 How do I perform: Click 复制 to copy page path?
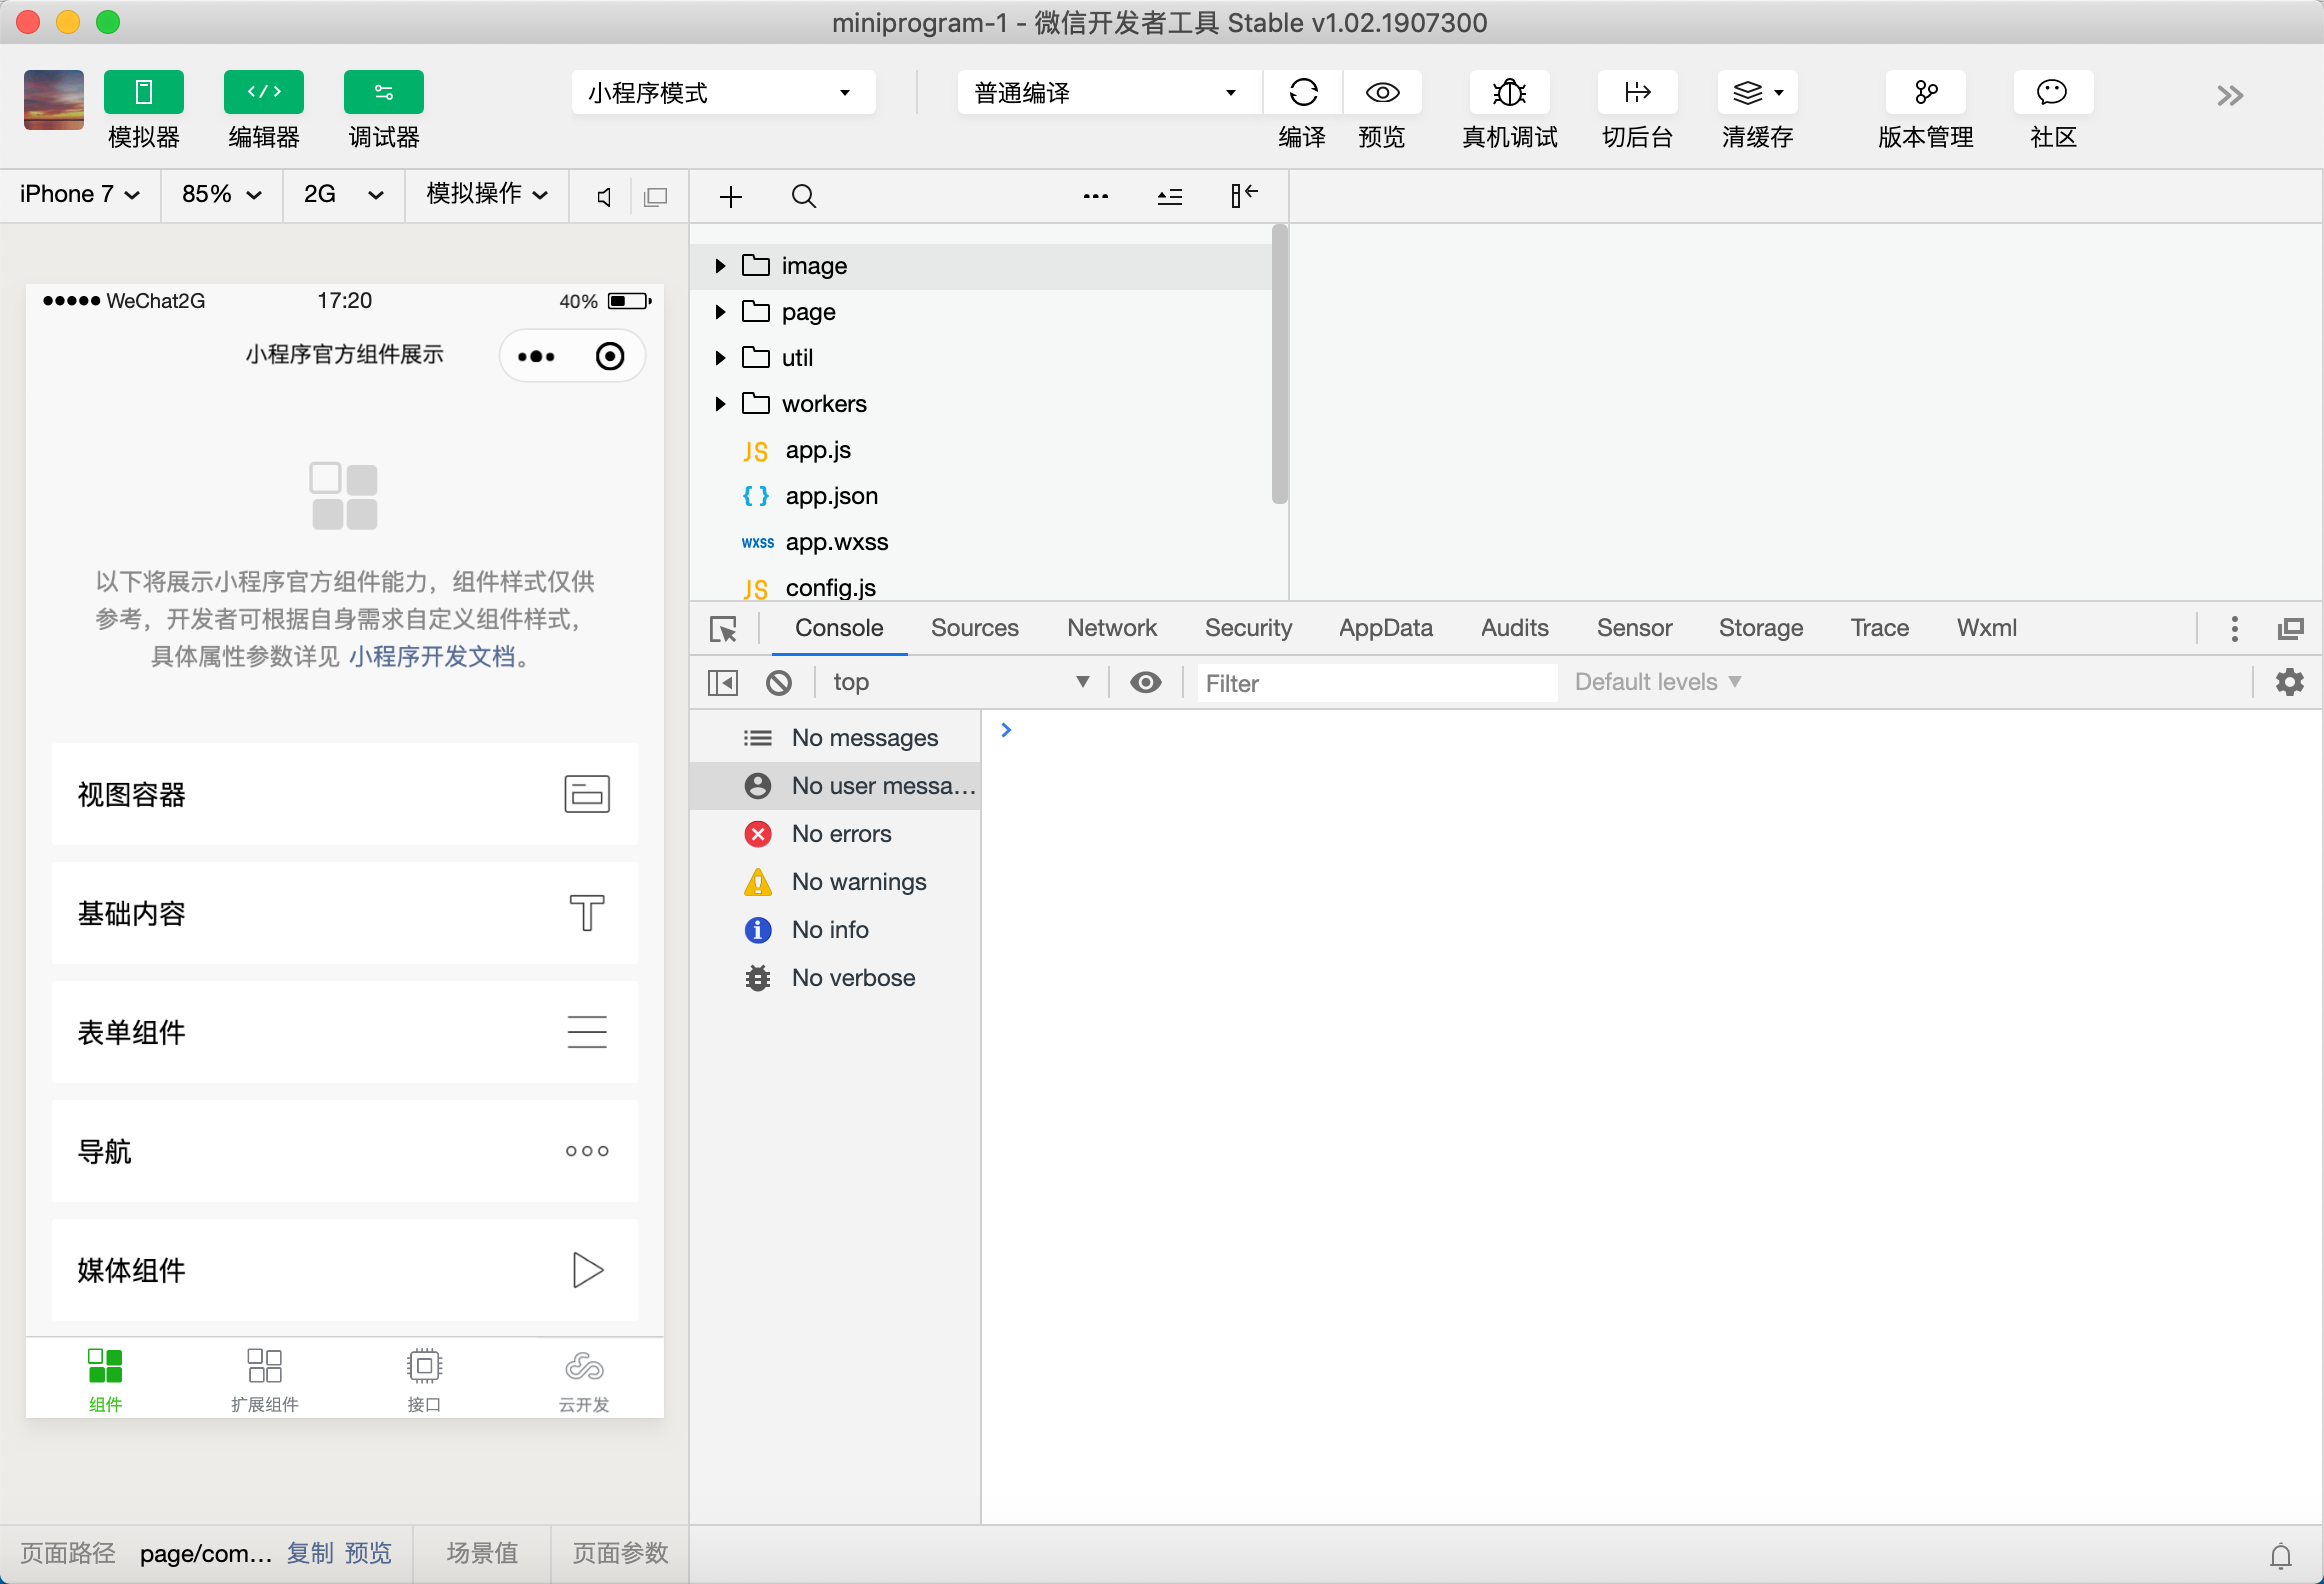(310, 1553)
